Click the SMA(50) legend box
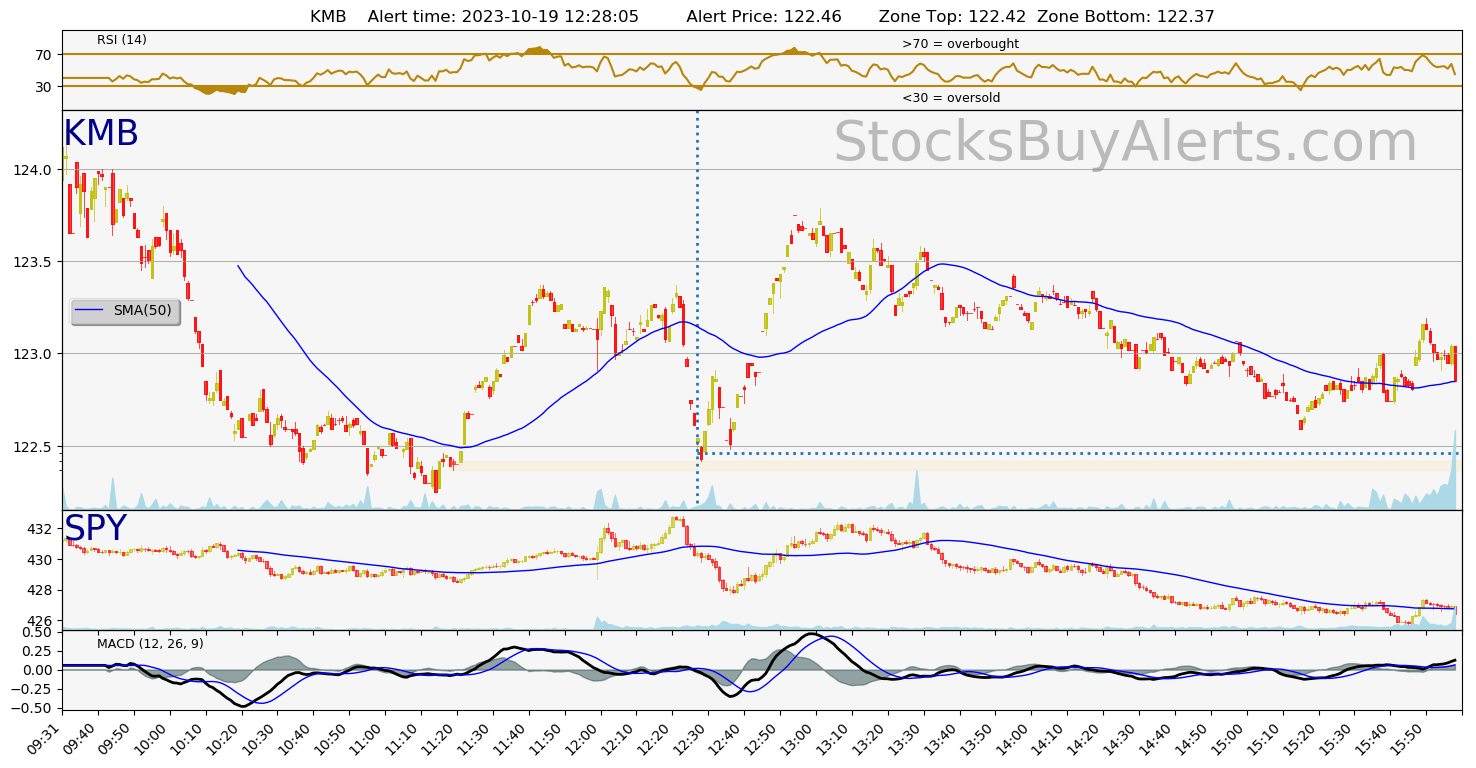This screenshot has width=1476, height=768. pos(125,311)
